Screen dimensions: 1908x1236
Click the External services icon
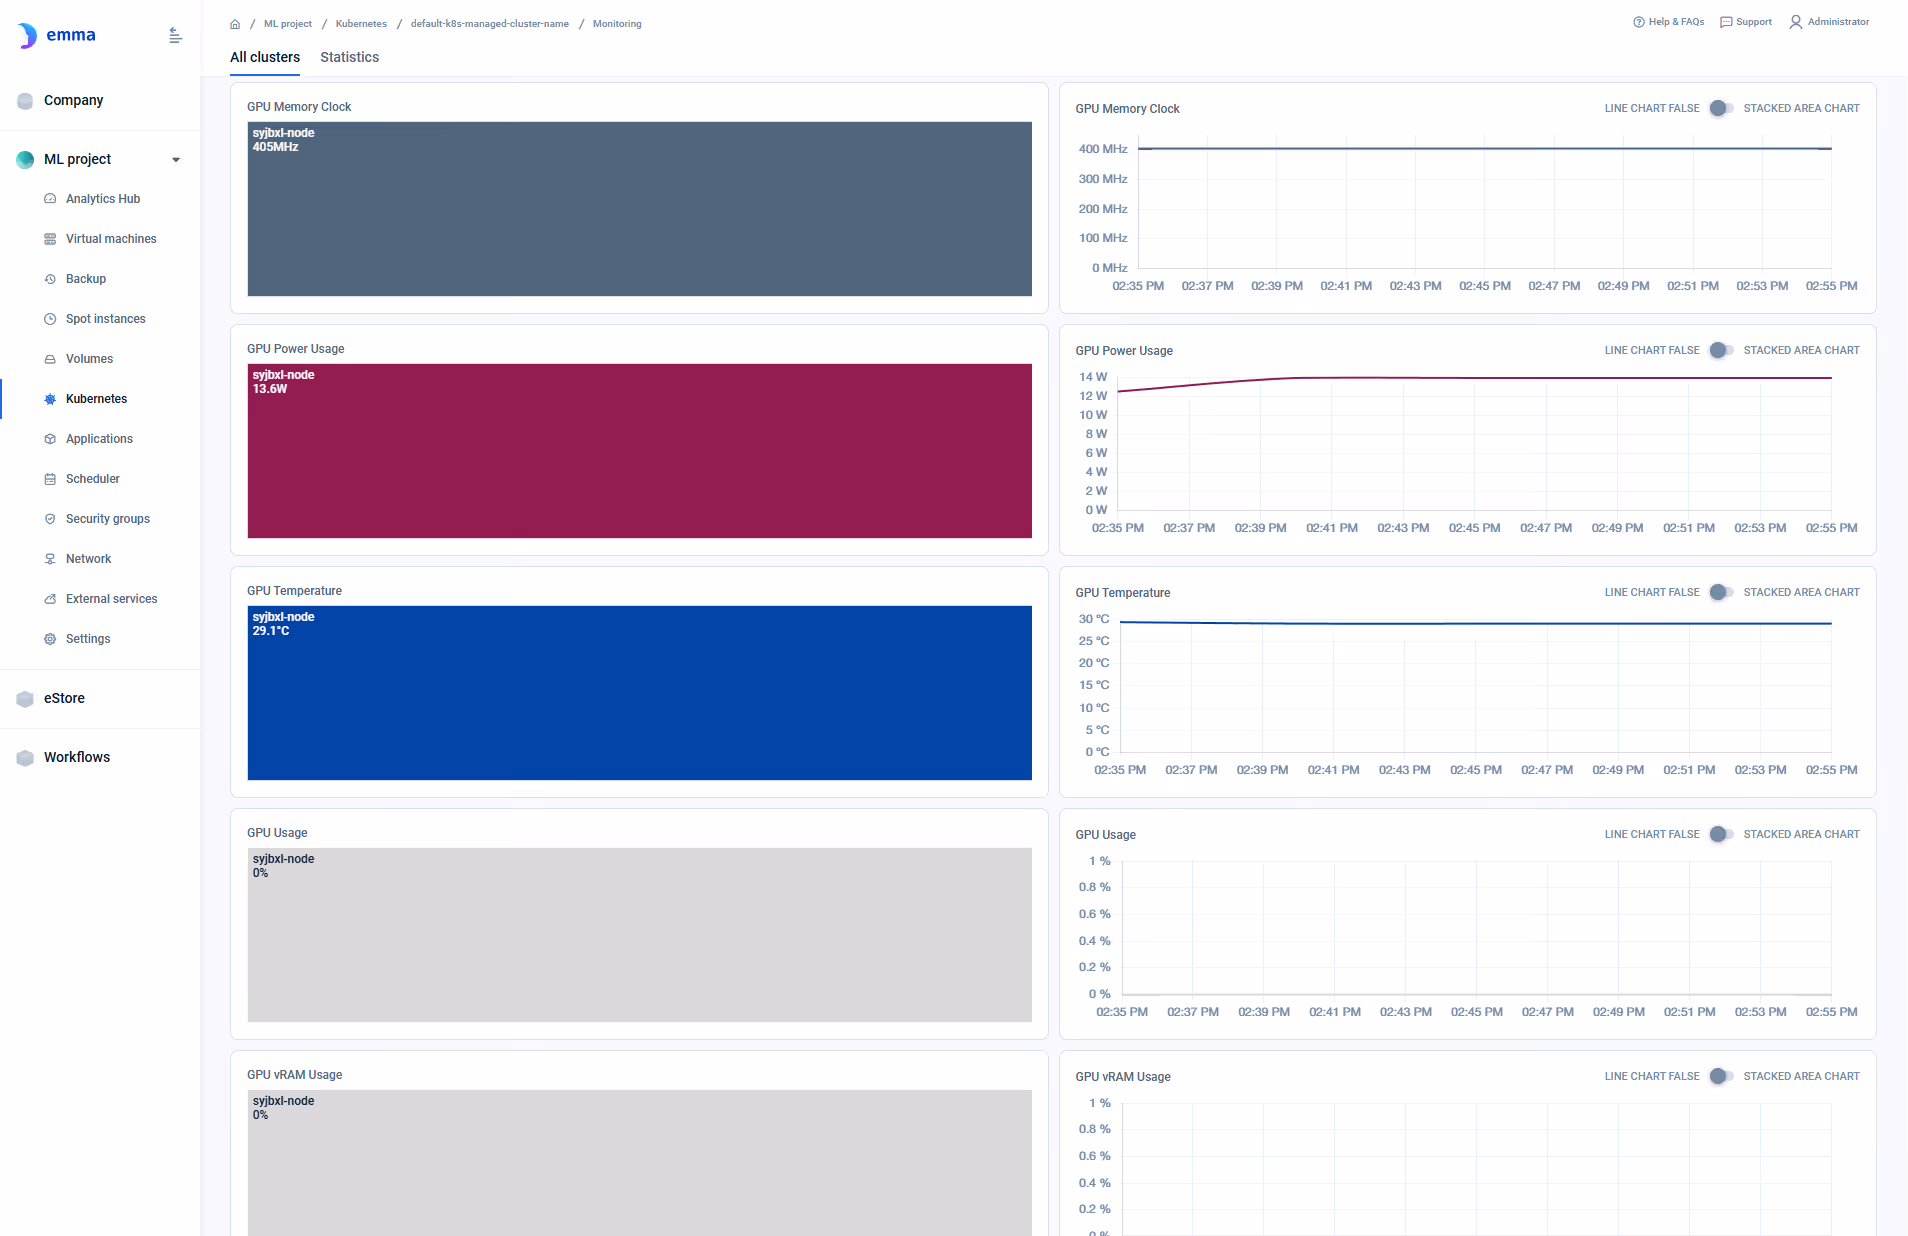point(50,599)
